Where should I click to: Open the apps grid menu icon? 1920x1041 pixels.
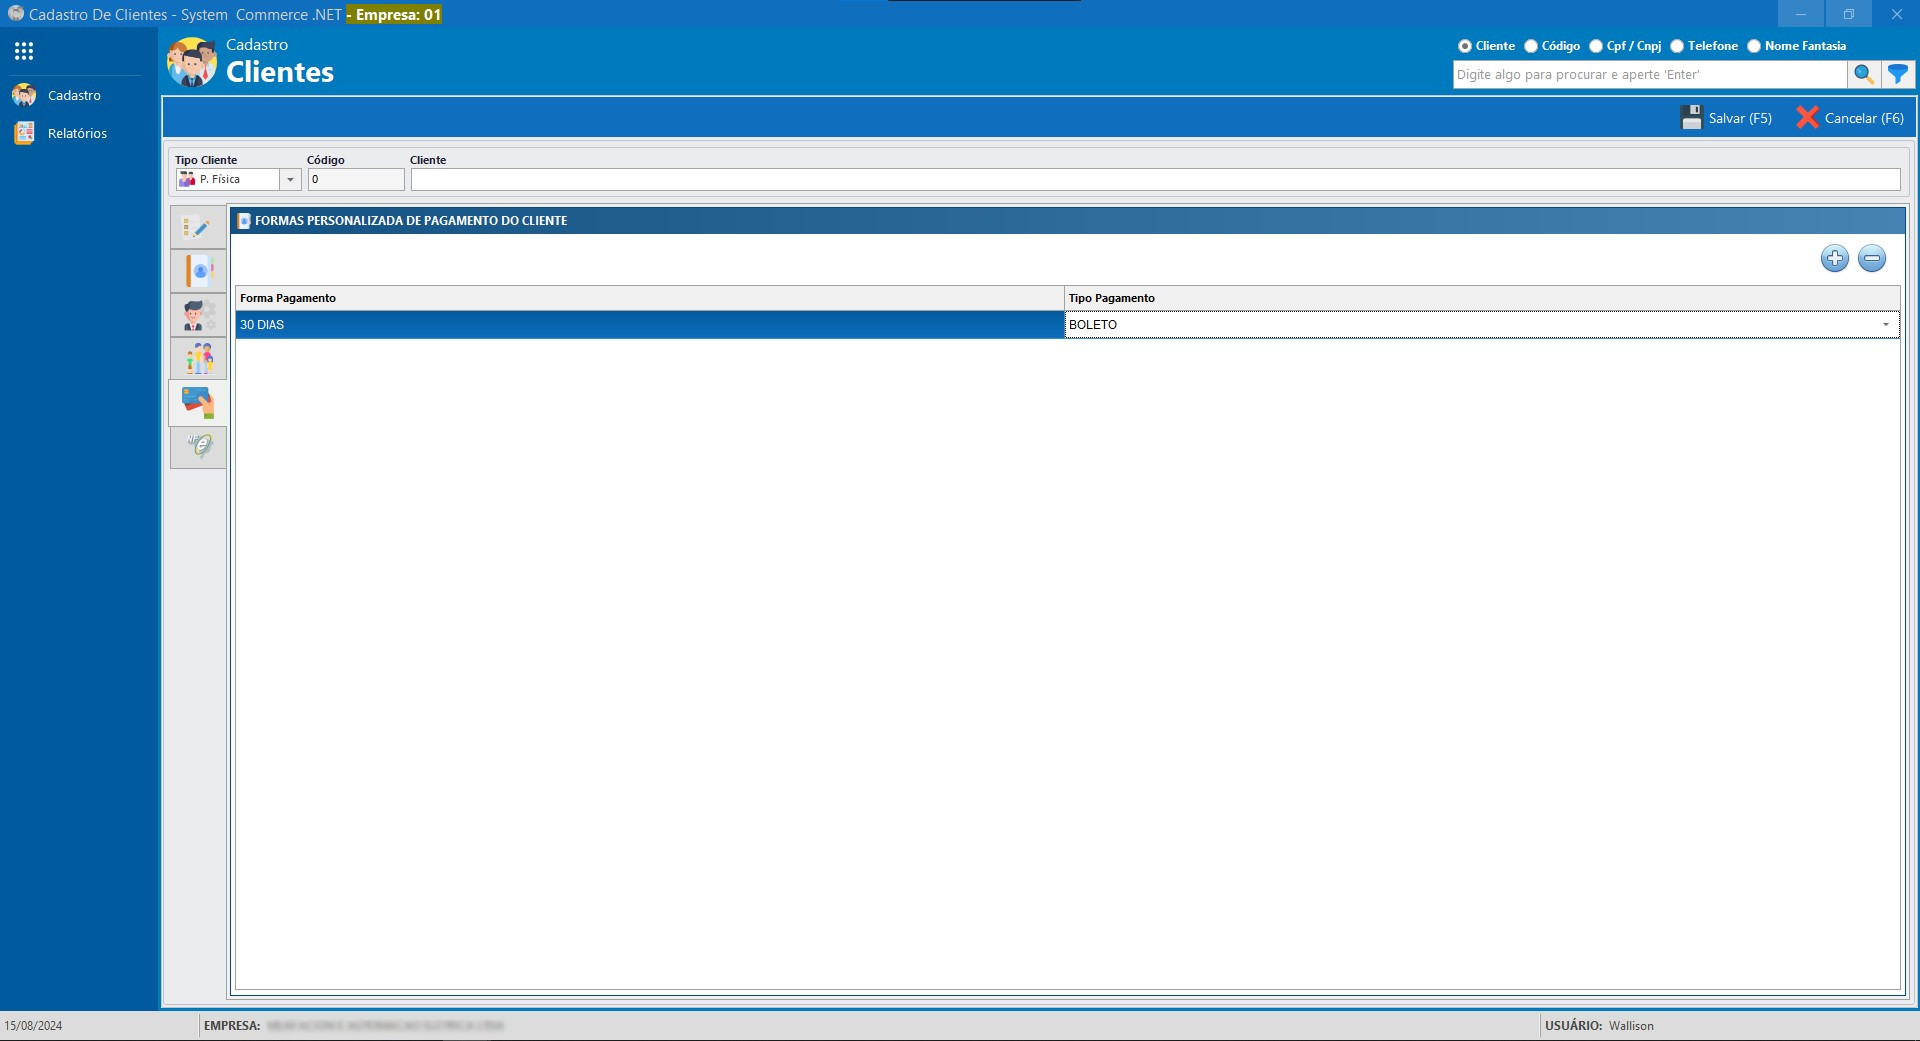[24, 51]
